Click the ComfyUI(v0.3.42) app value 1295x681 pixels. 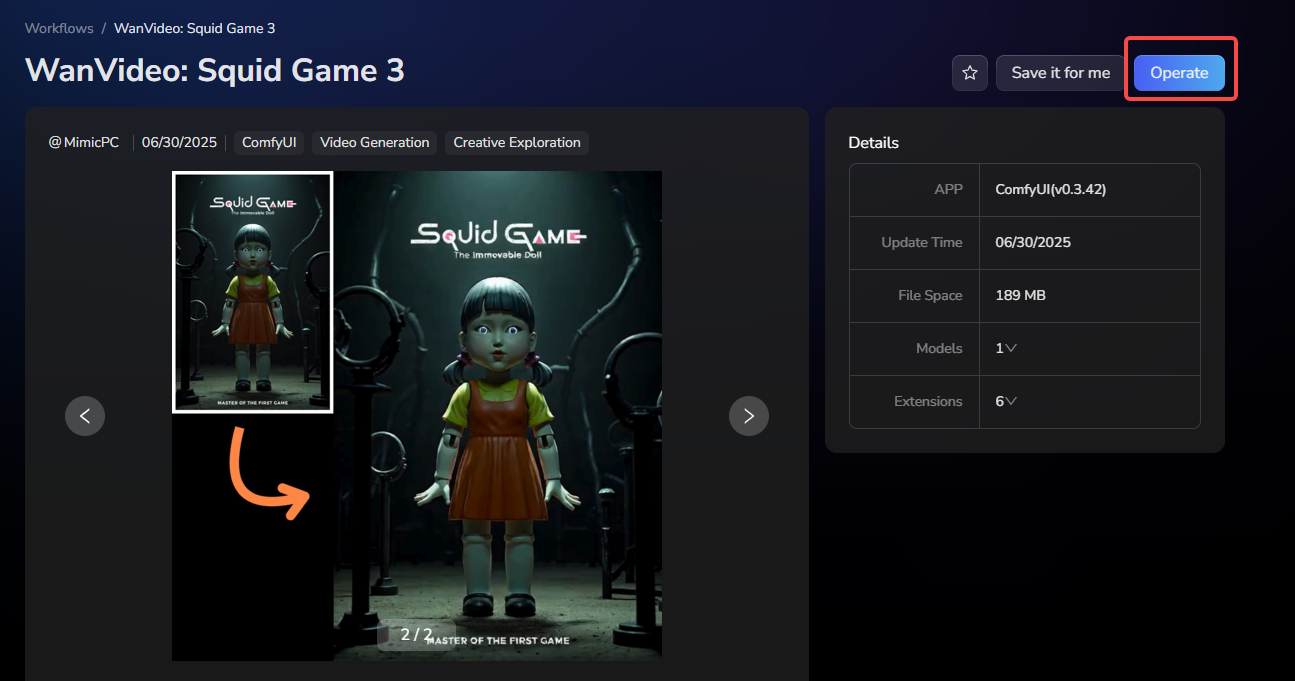(x=1050, y=189)
